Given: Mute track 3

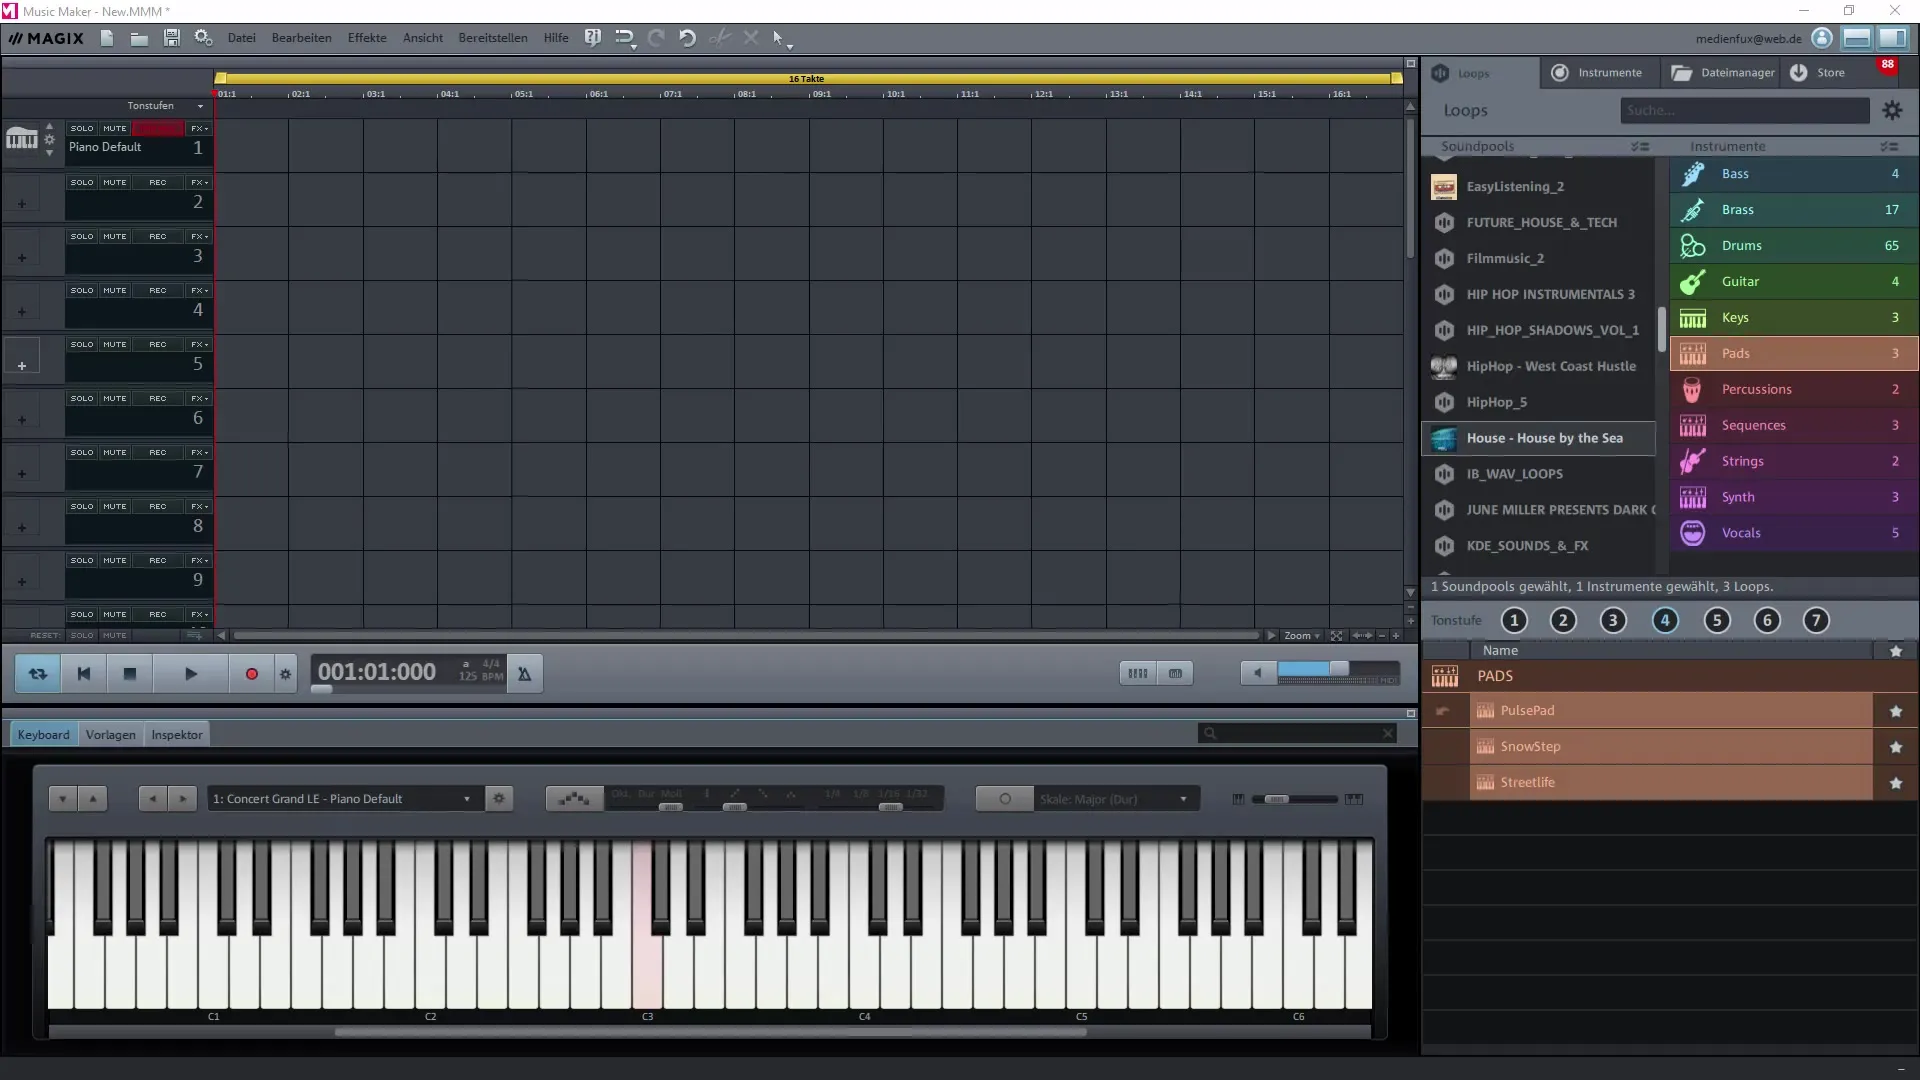Looking at the screenshot, I should click(x=115, y=236).
